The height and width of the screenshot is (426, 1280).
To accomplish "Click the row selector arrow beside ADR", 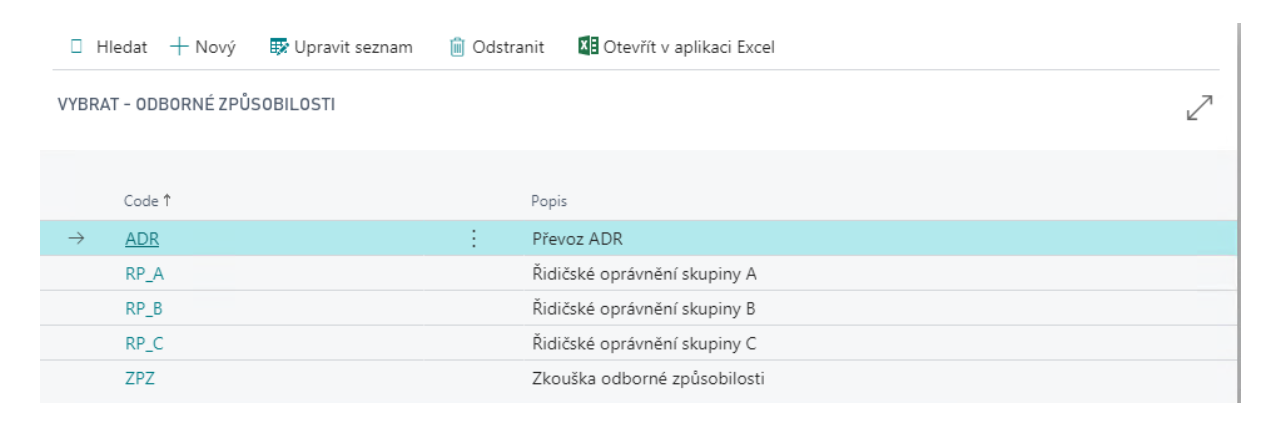I will [73, 238].
